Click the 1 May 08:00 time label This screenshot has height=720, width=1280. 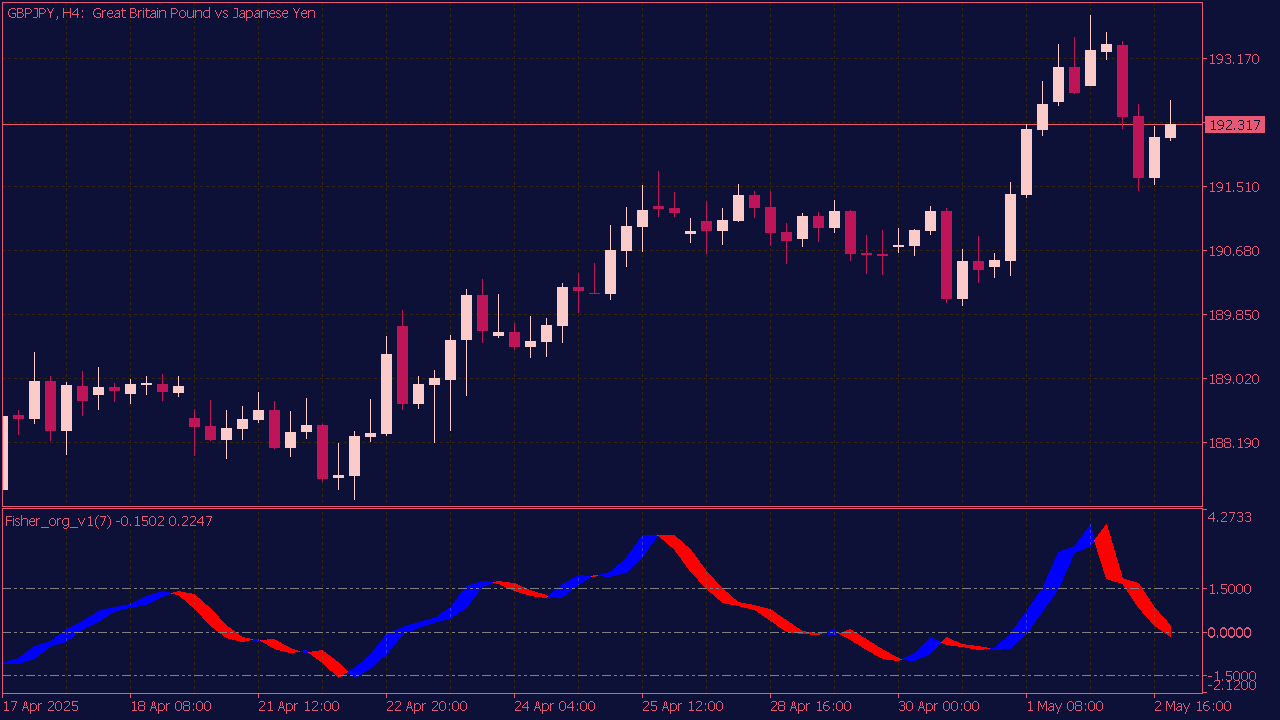pyautogui.click(x=1063, y=706)
